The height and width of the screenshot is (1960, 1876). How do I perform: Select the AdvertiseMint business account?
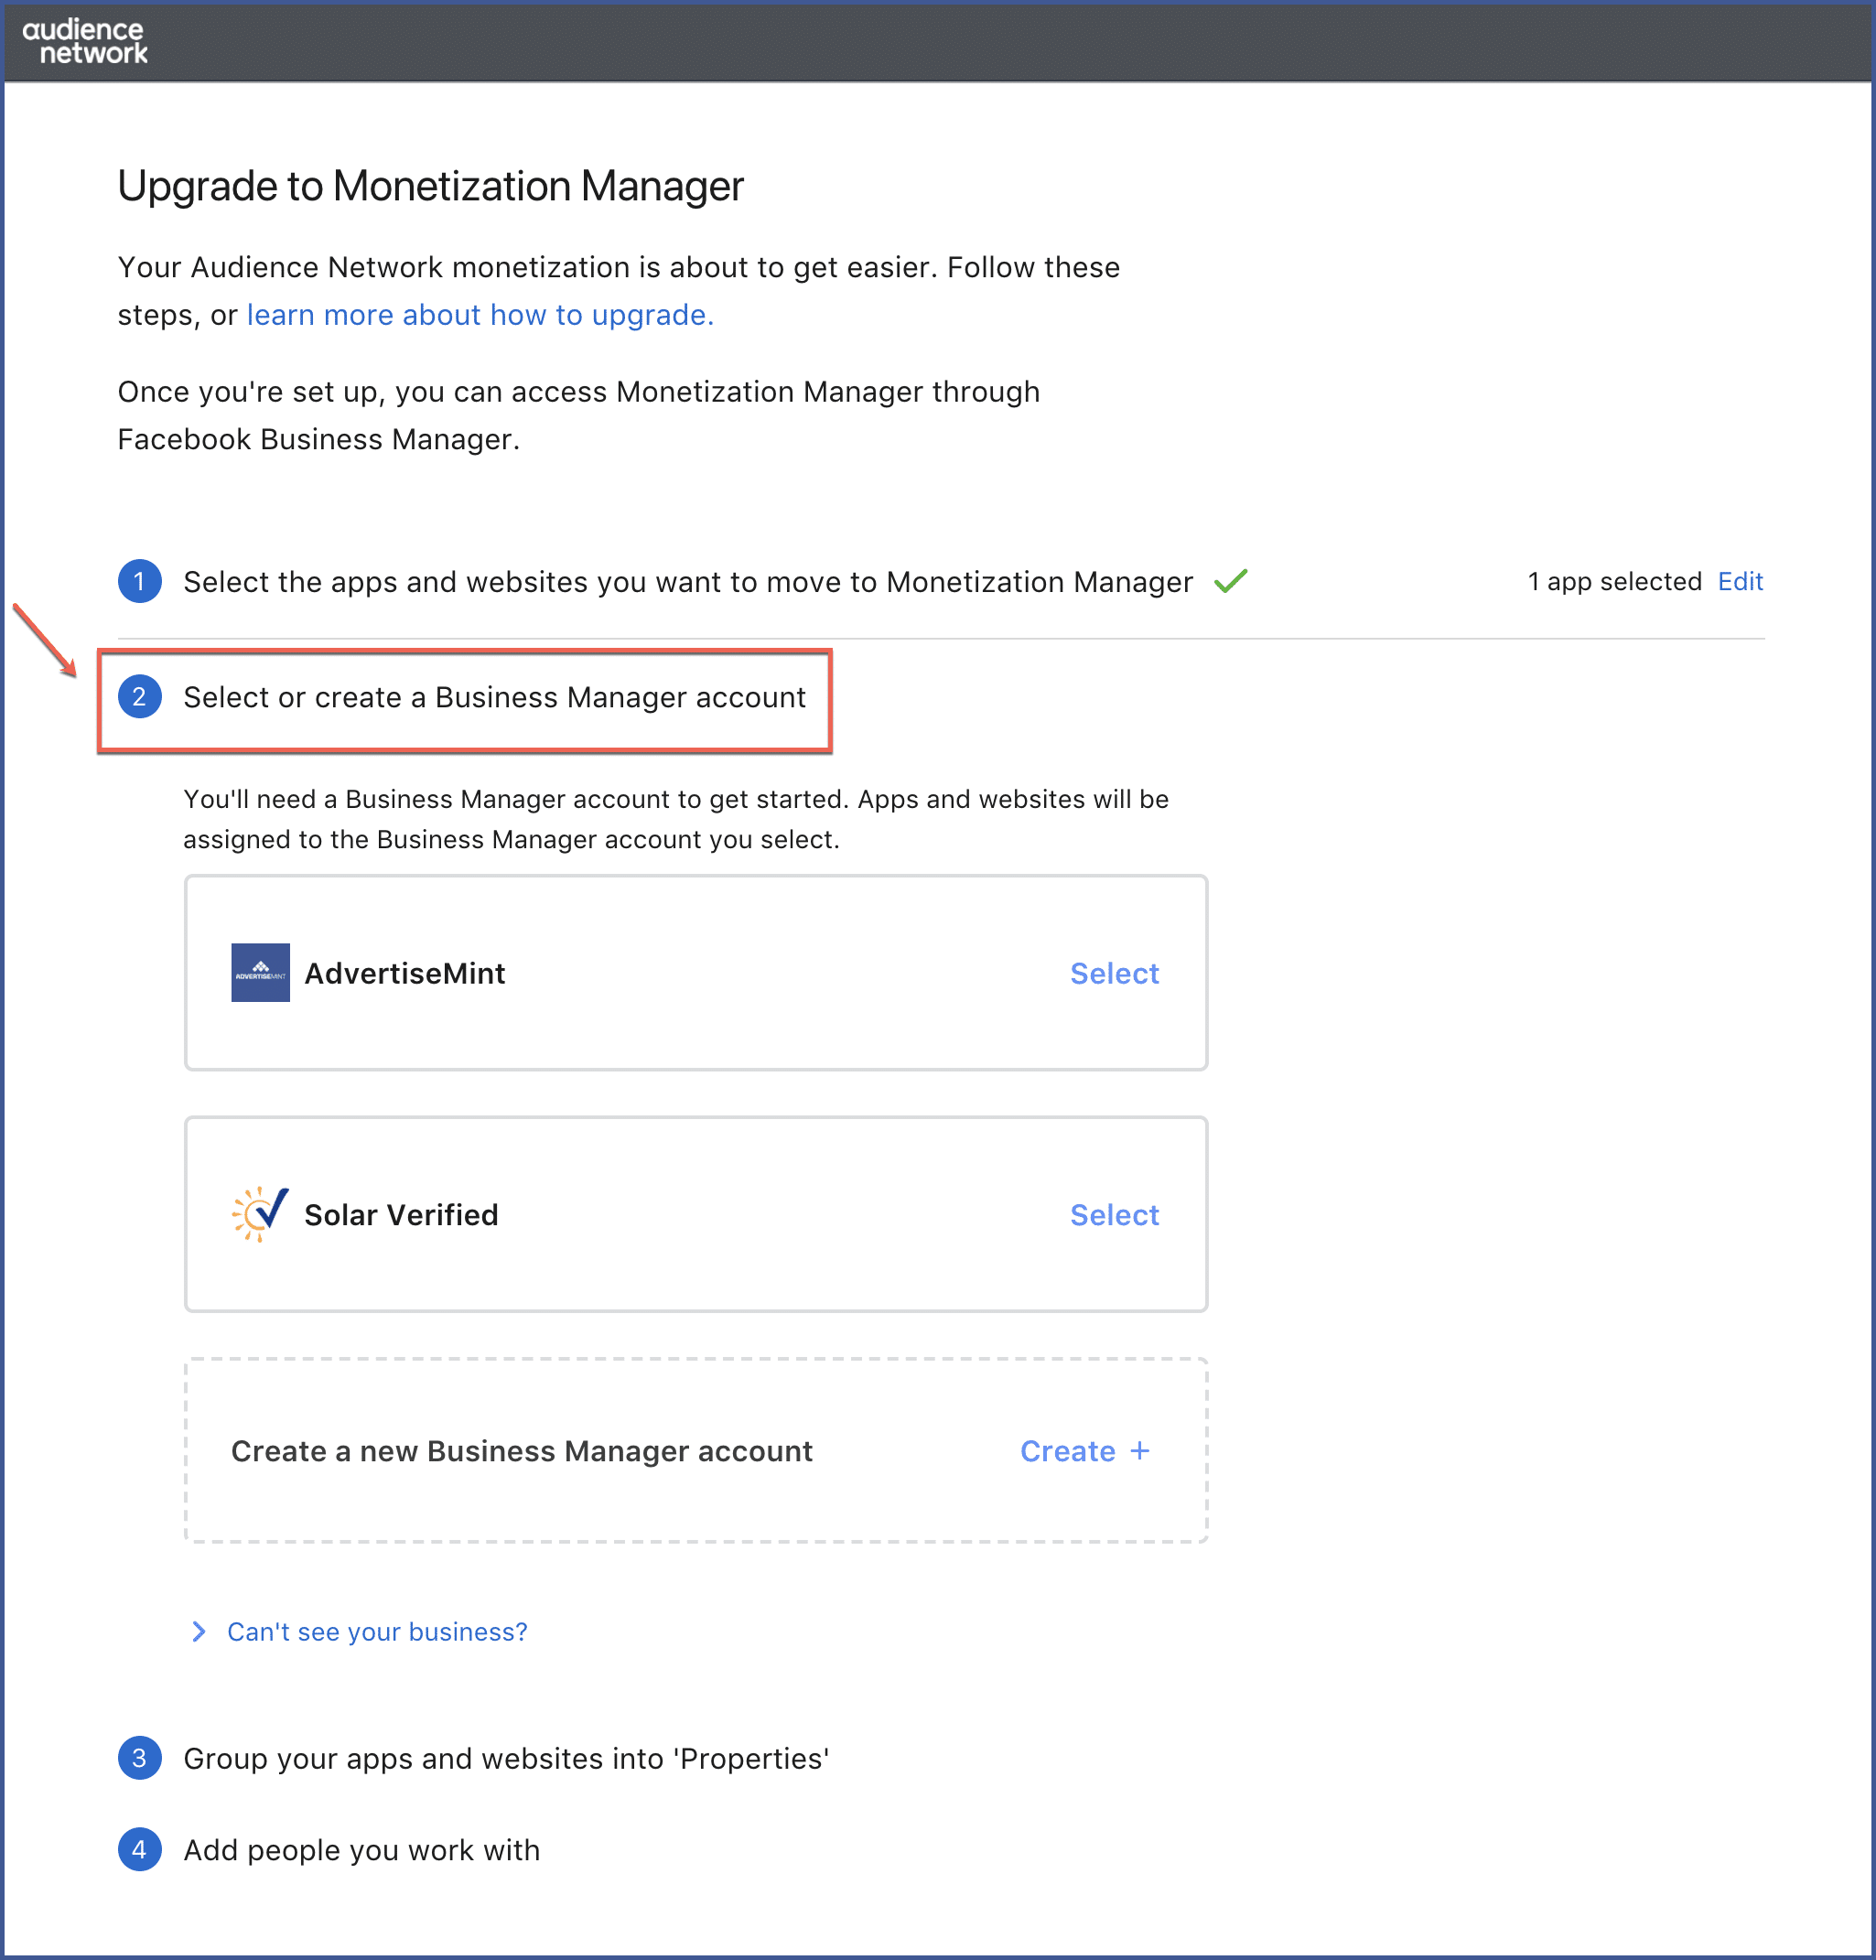click(x=1114, y=973)
